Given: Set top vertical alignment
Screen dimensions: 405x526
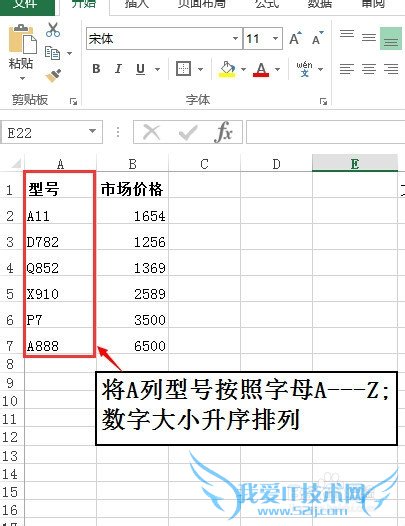Looking at the screenshot, I should pyautogui.click(x=347, y=34).
